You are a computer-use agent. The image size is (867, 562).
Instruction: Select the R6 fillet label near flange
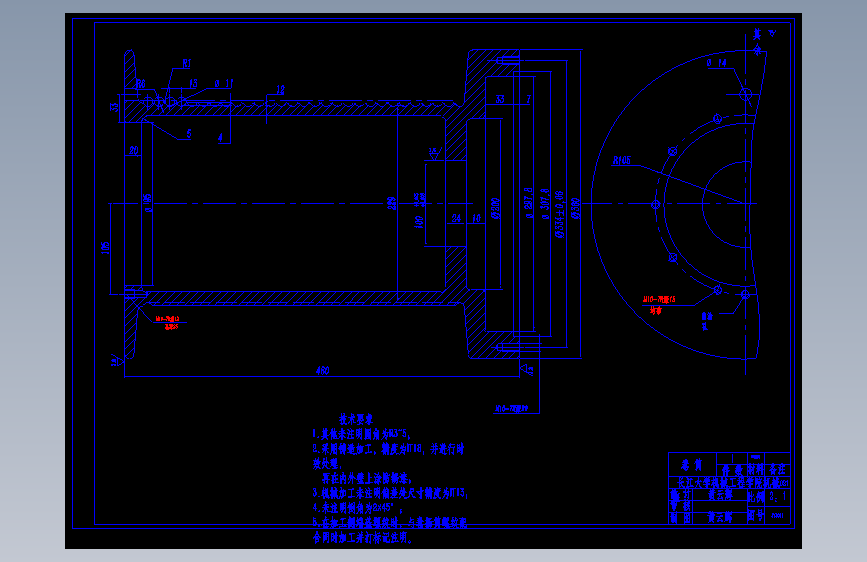pyautogui.click(x=140, y=84)
